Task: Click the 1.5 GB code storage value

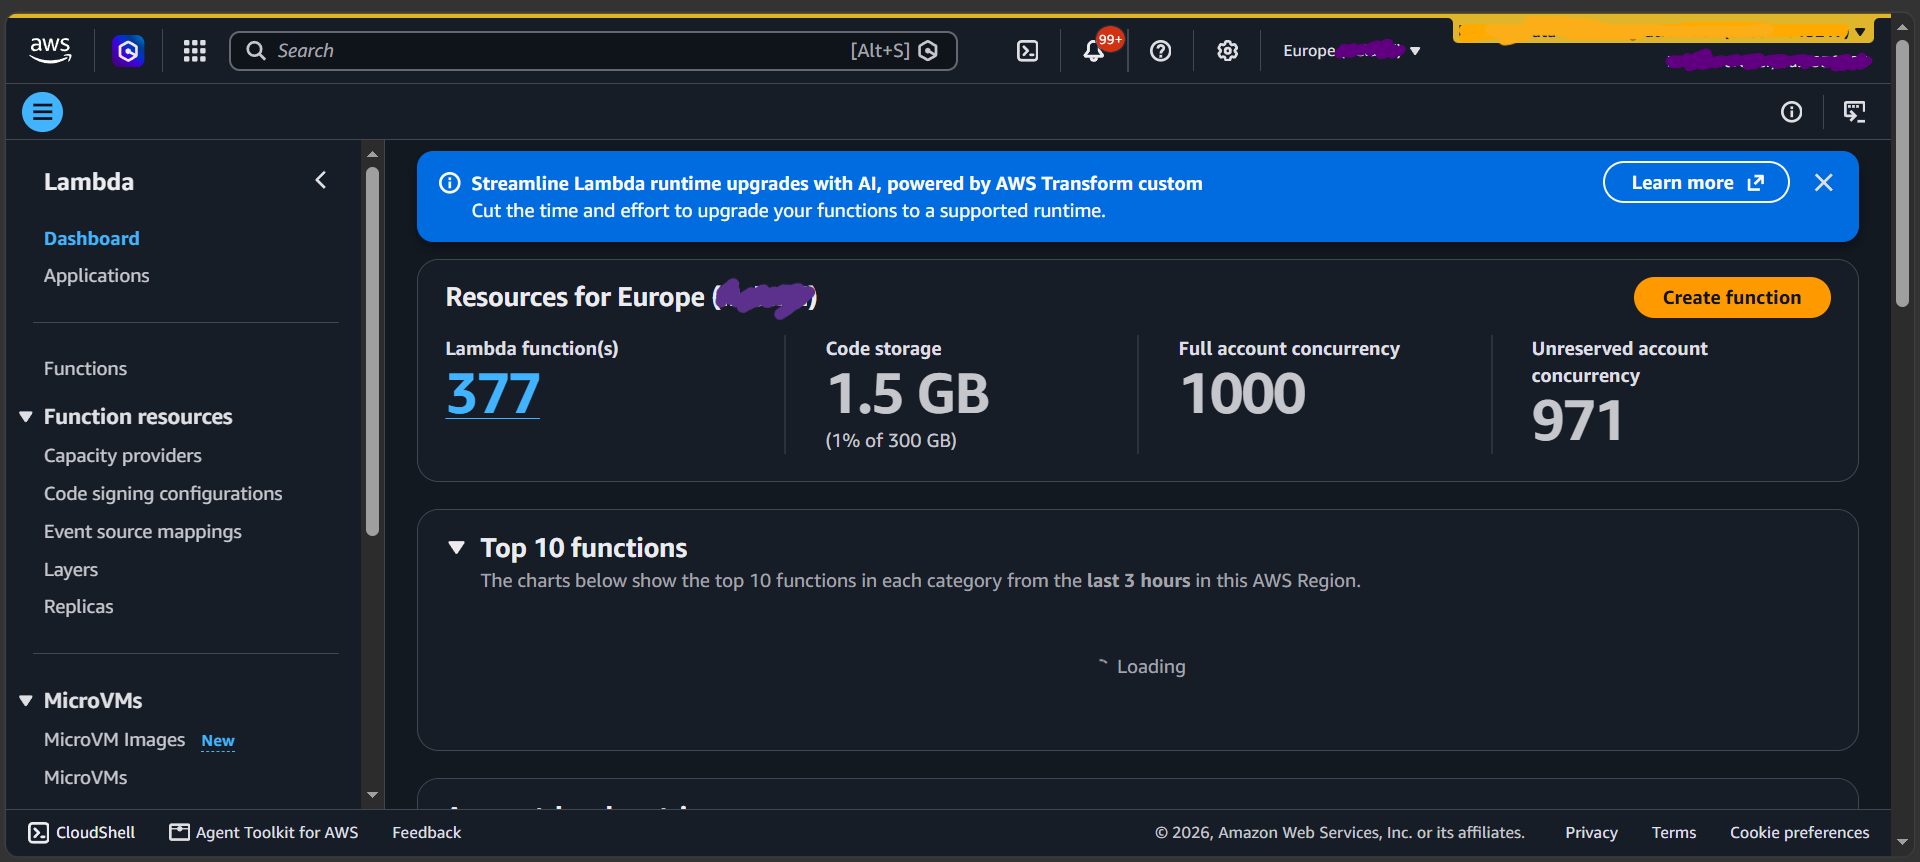Action: 908,393
